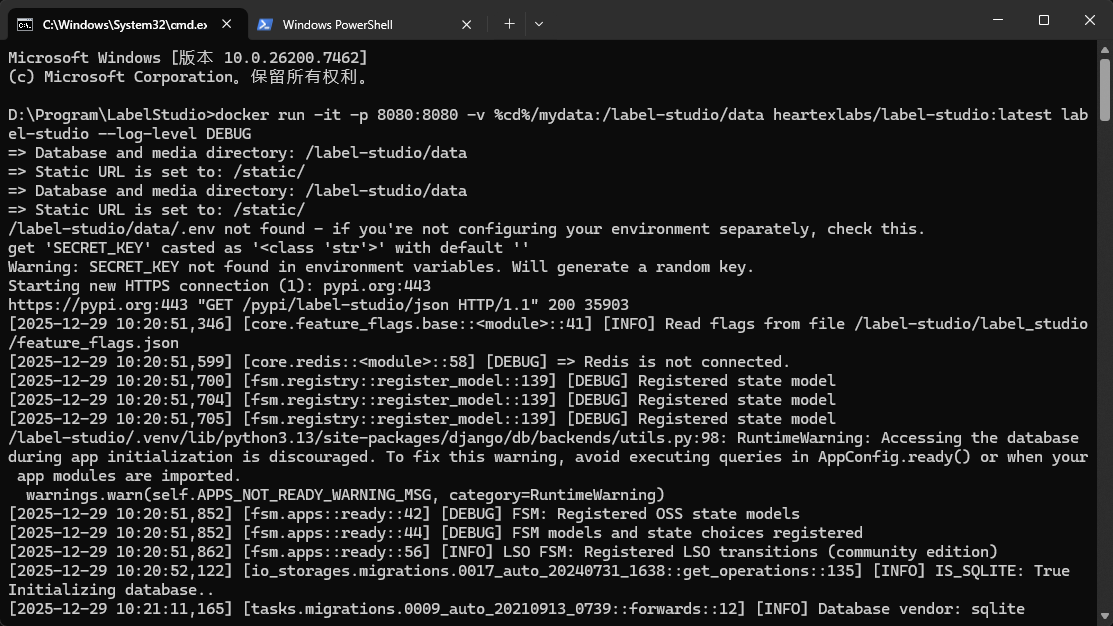
Task: Select the C:\Windows\System32\cmd.exe tab
Action: pos(120,24)
